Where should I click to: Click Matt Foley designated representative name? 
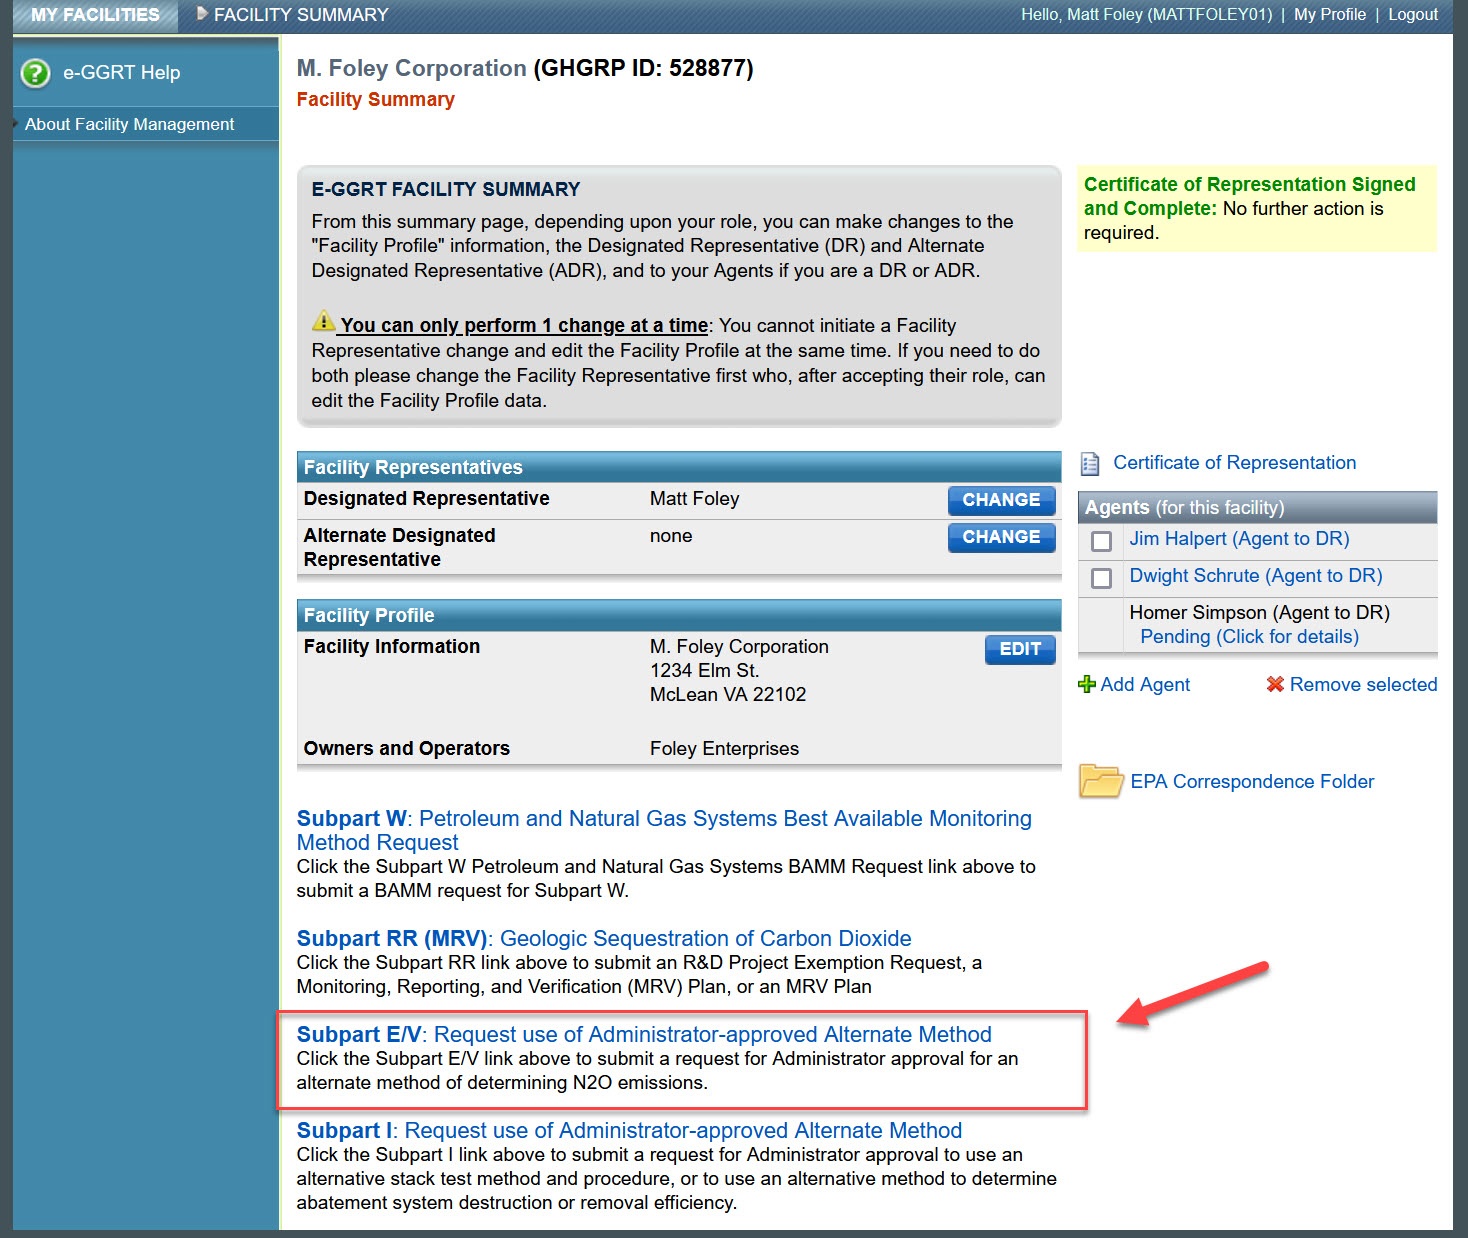694,499
